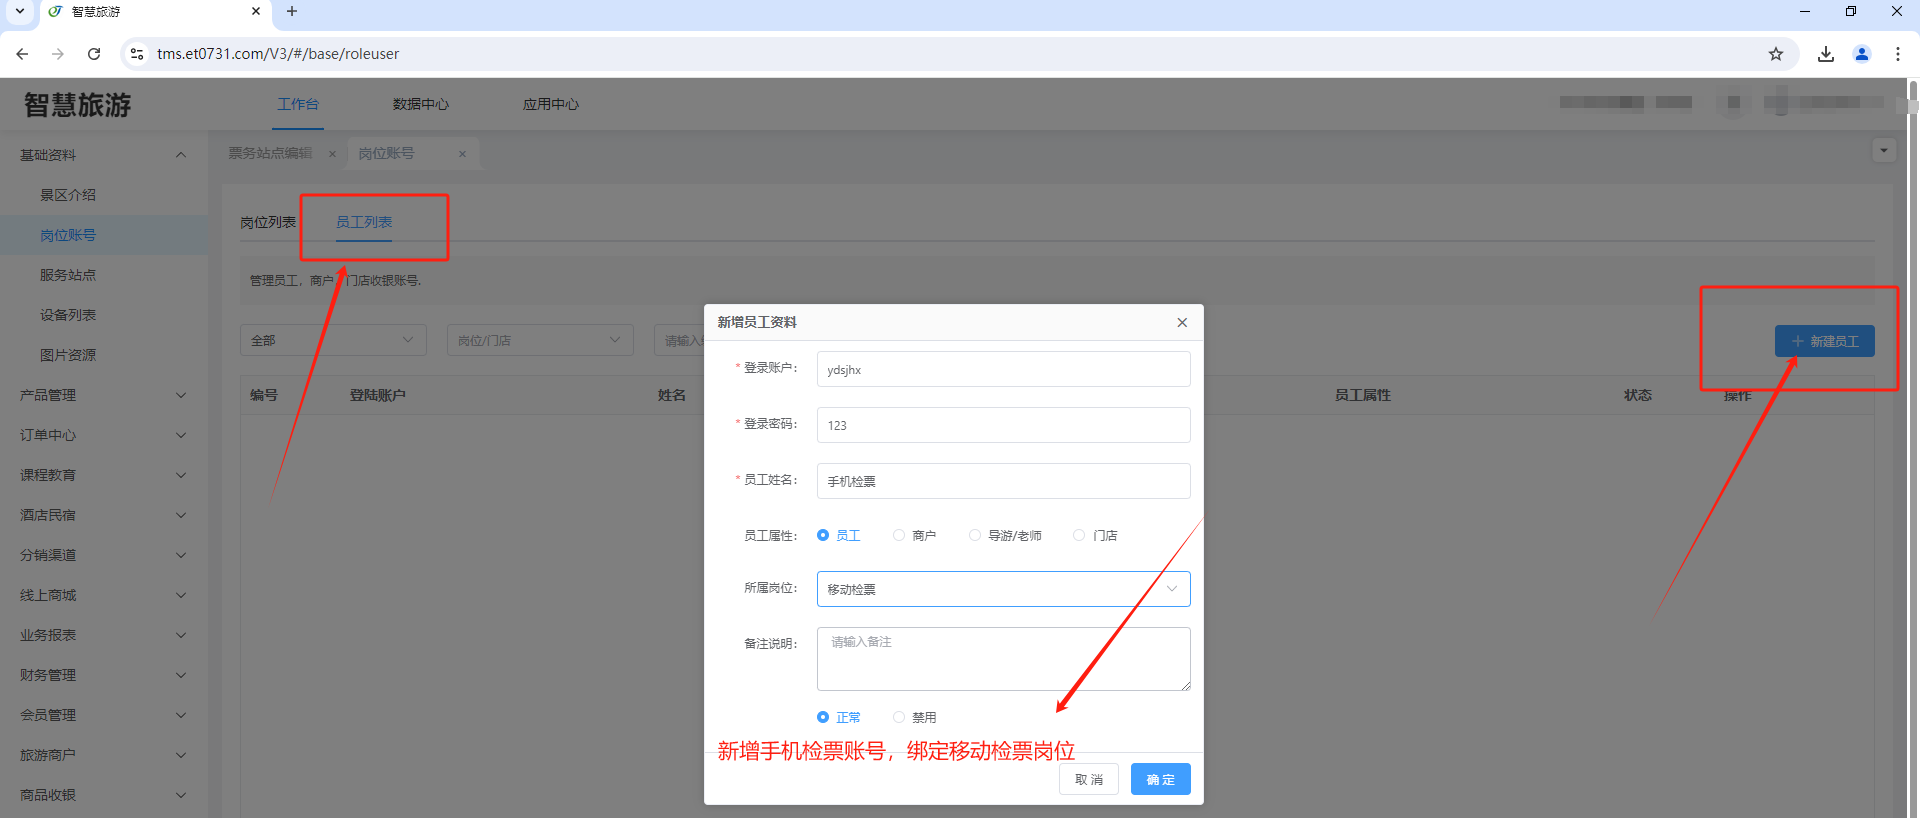The height and width of the screenshot is (818, 1920).
Task: Close the 新增员工资料 dialog with X icon
Action: coord(1182,322)
